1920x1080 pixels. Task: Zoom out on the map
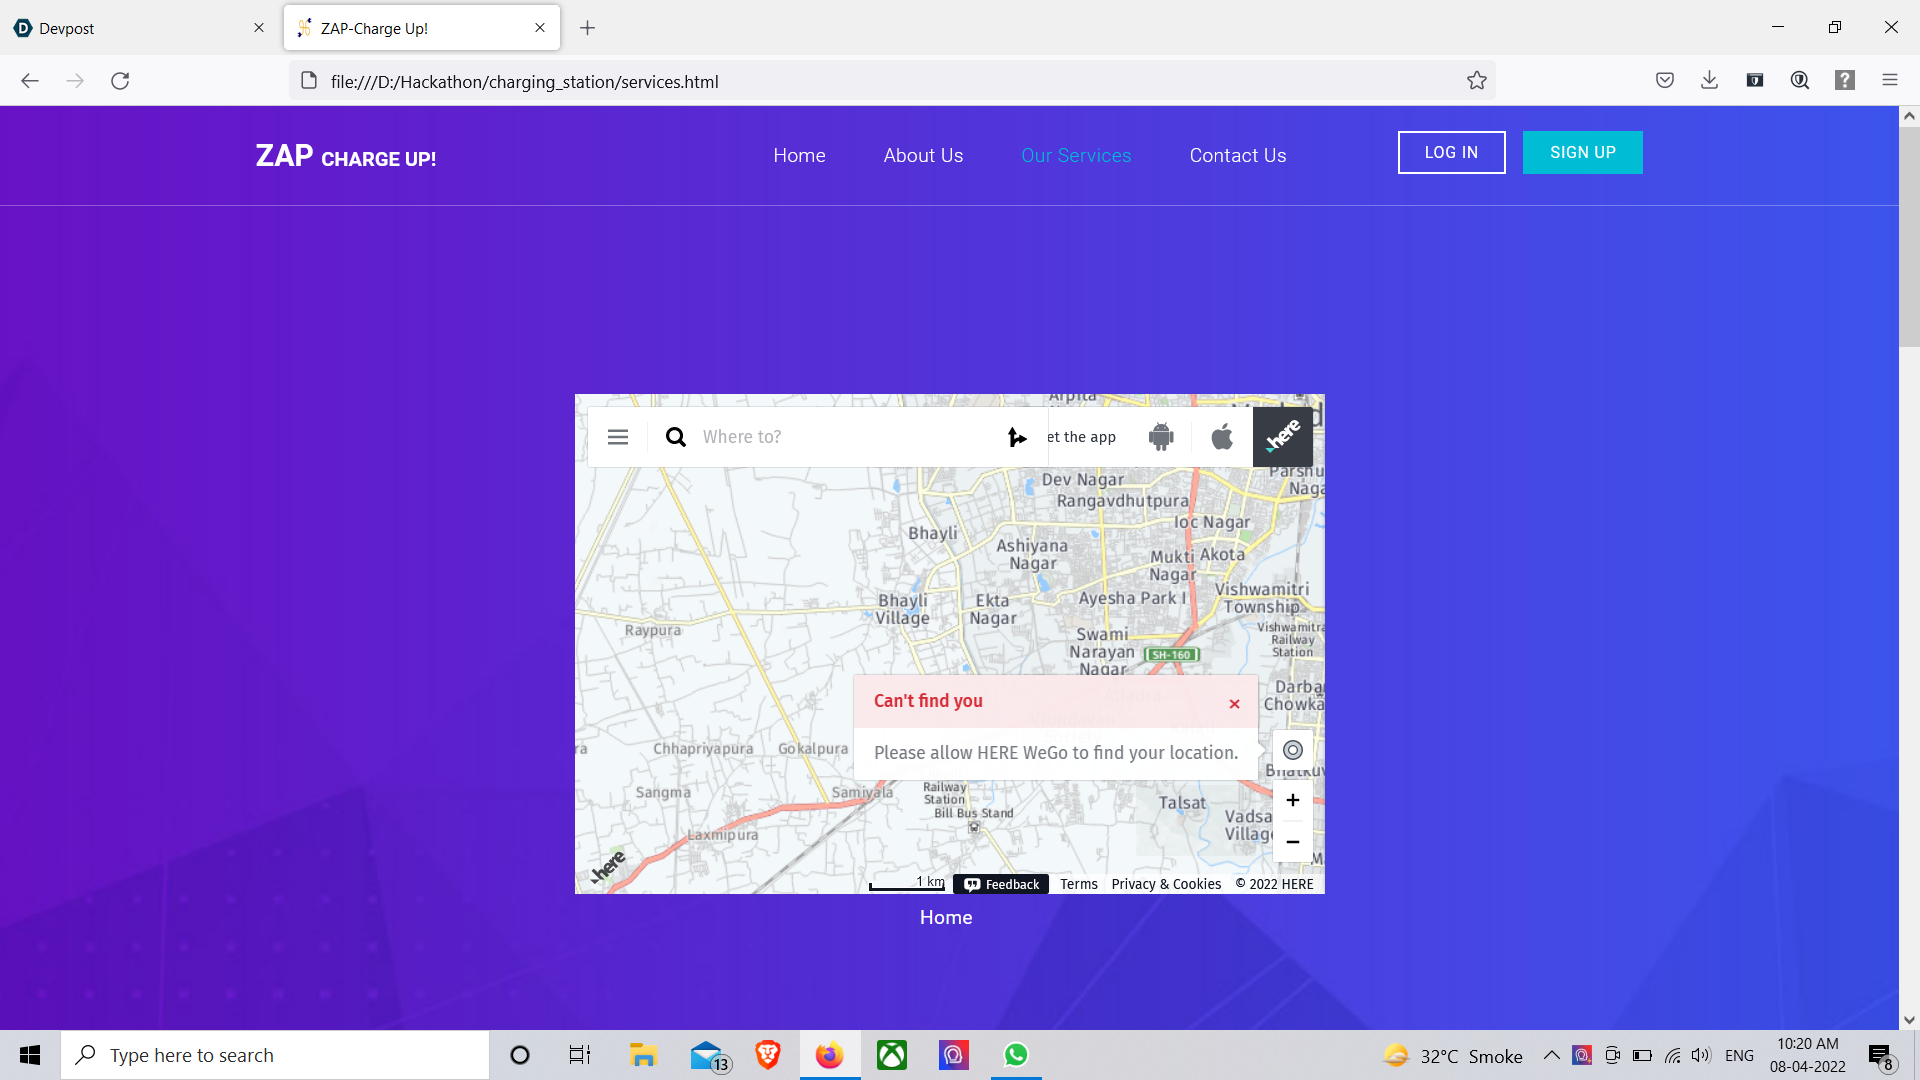tap(1292, 842)
